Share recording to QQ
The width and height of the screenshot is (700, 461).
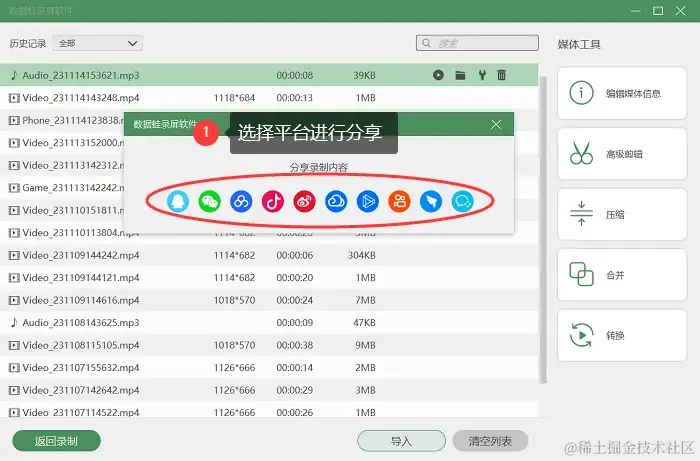[x=178, y=201]
